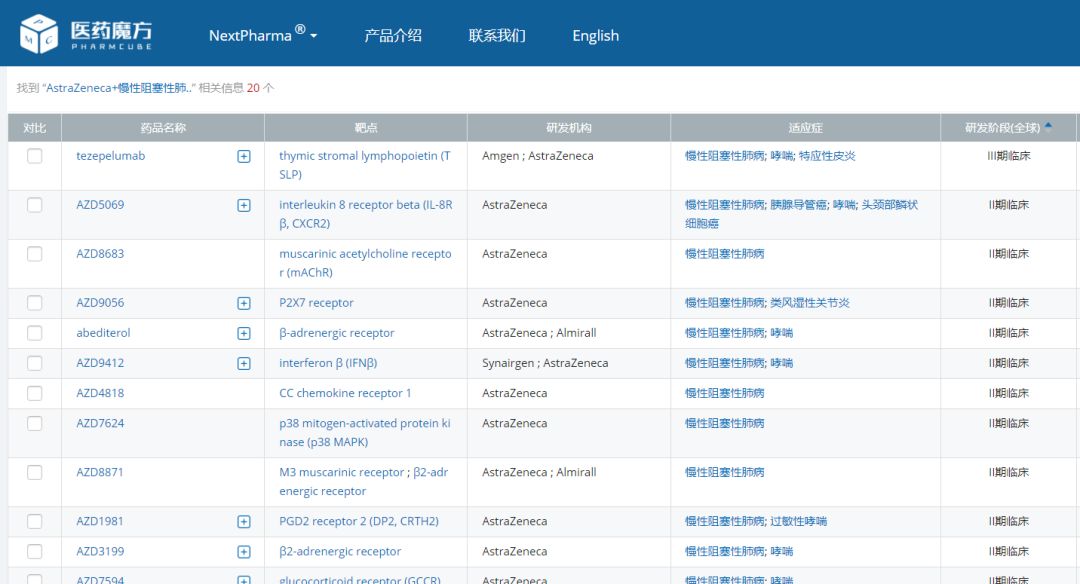Click the 适应症 column header
This screenshot has width=1080, height=584.
coord(805,127)
